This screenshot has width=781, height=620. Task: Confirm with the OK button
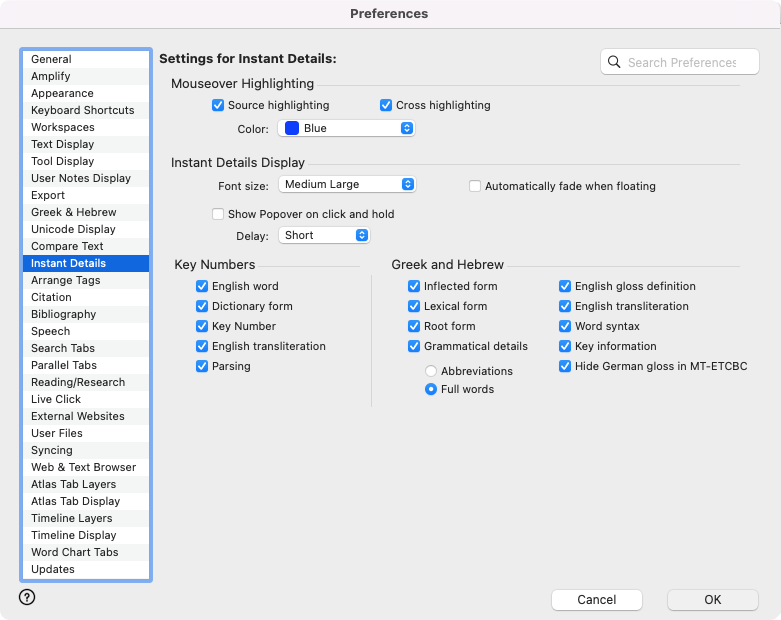712,600
